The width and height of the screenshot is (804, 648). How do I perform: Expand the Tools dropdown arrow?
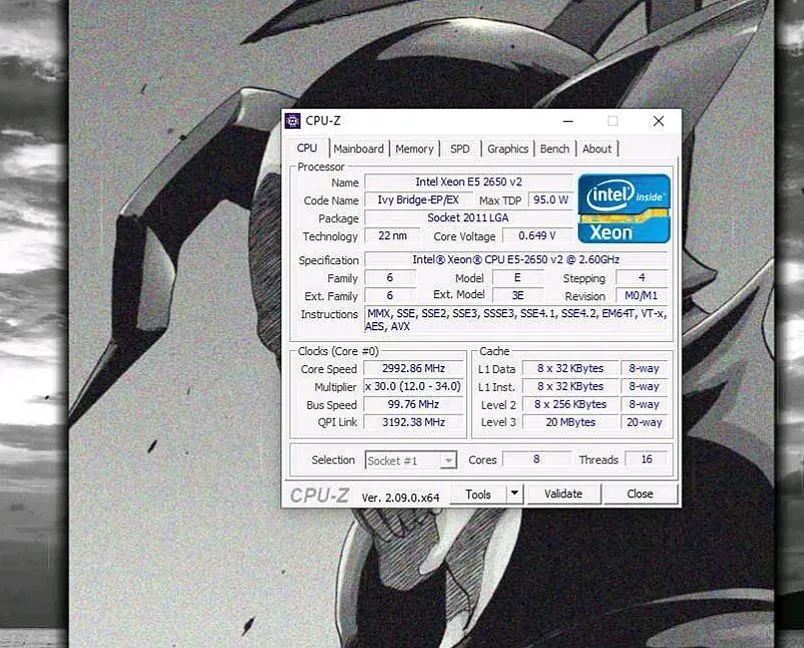point(515,493)
